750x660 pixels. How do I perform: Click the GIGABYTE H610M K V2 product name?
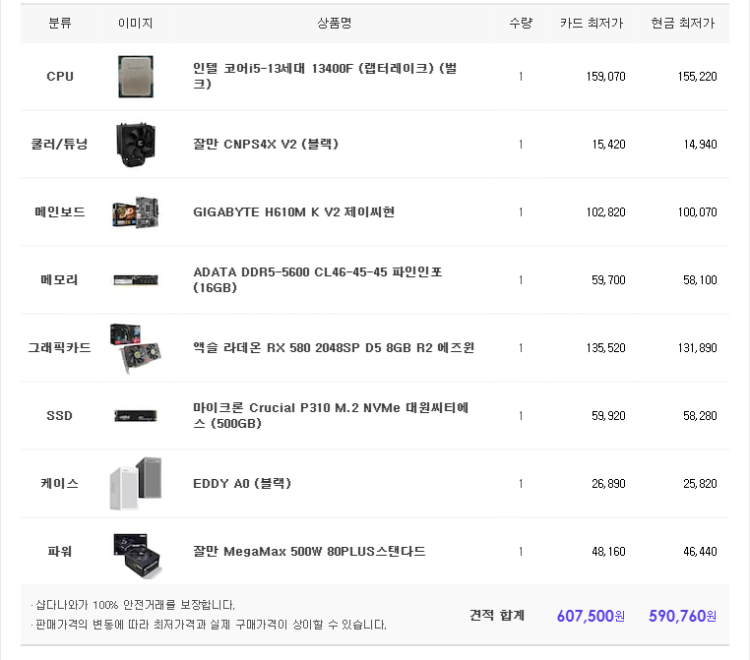click(294, 212)
